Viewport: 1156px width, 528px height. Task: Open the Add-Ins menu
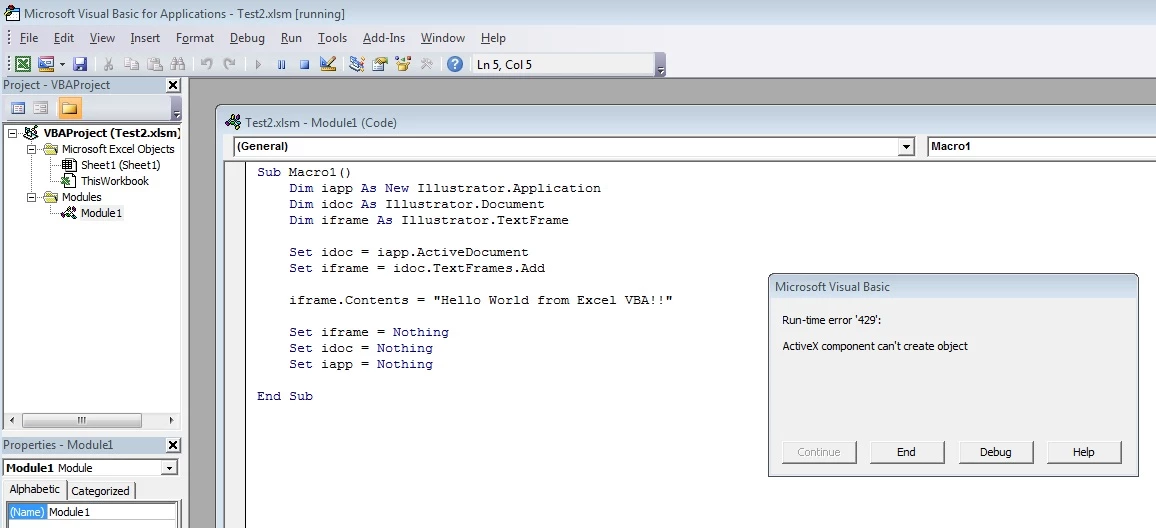coord(384,38)
